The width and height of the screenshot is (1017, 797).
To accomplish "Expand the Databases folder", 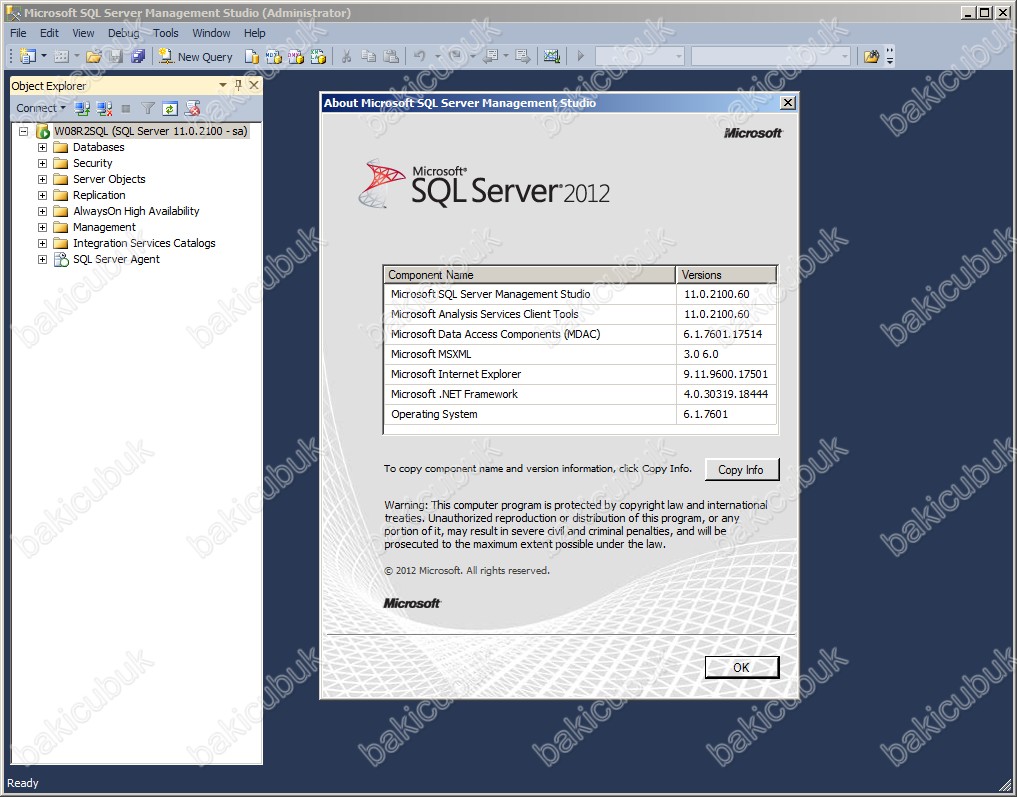I will (42, 147).
